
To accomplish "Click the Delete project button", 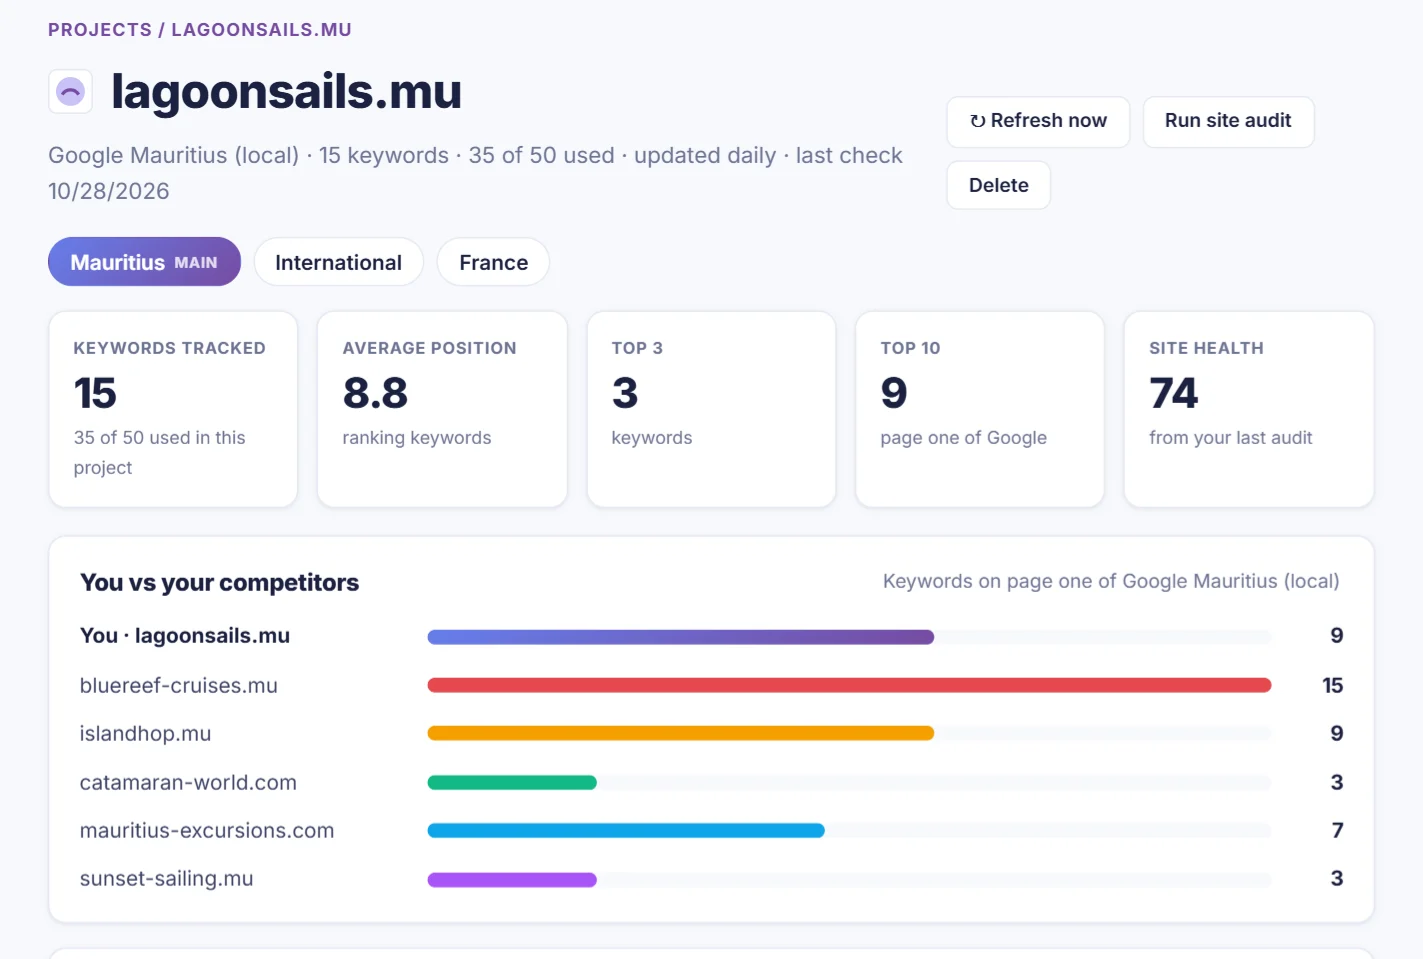I will coord(998,185).
